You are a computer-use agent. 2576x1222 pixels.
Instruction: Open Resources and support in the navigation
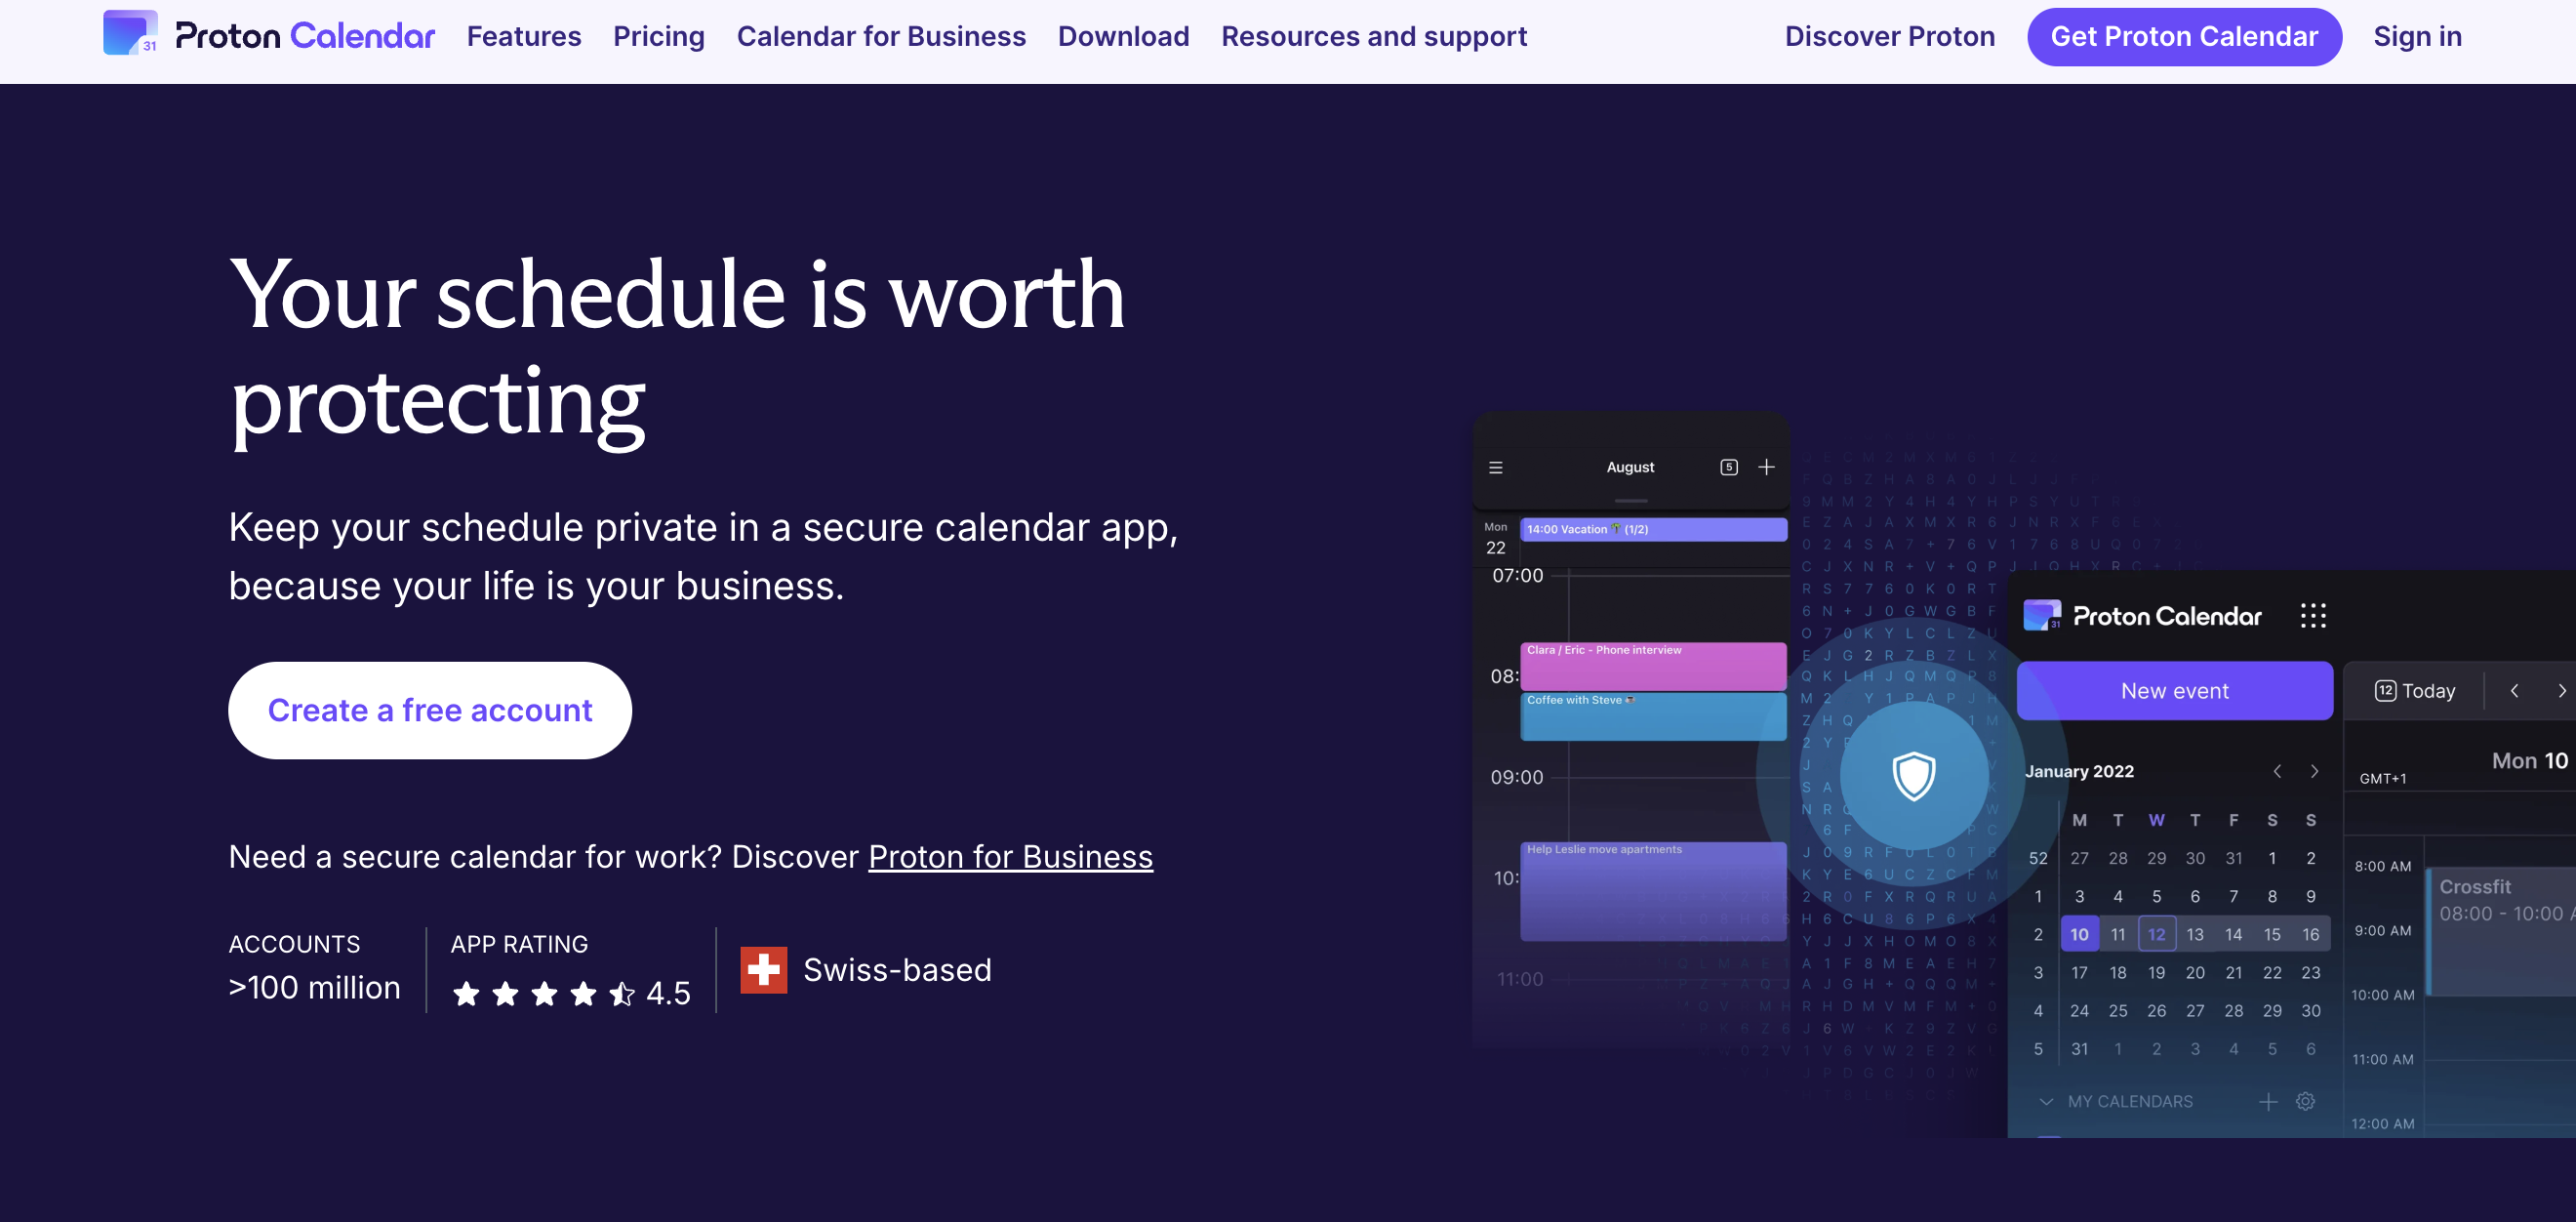click(1373, 36)
